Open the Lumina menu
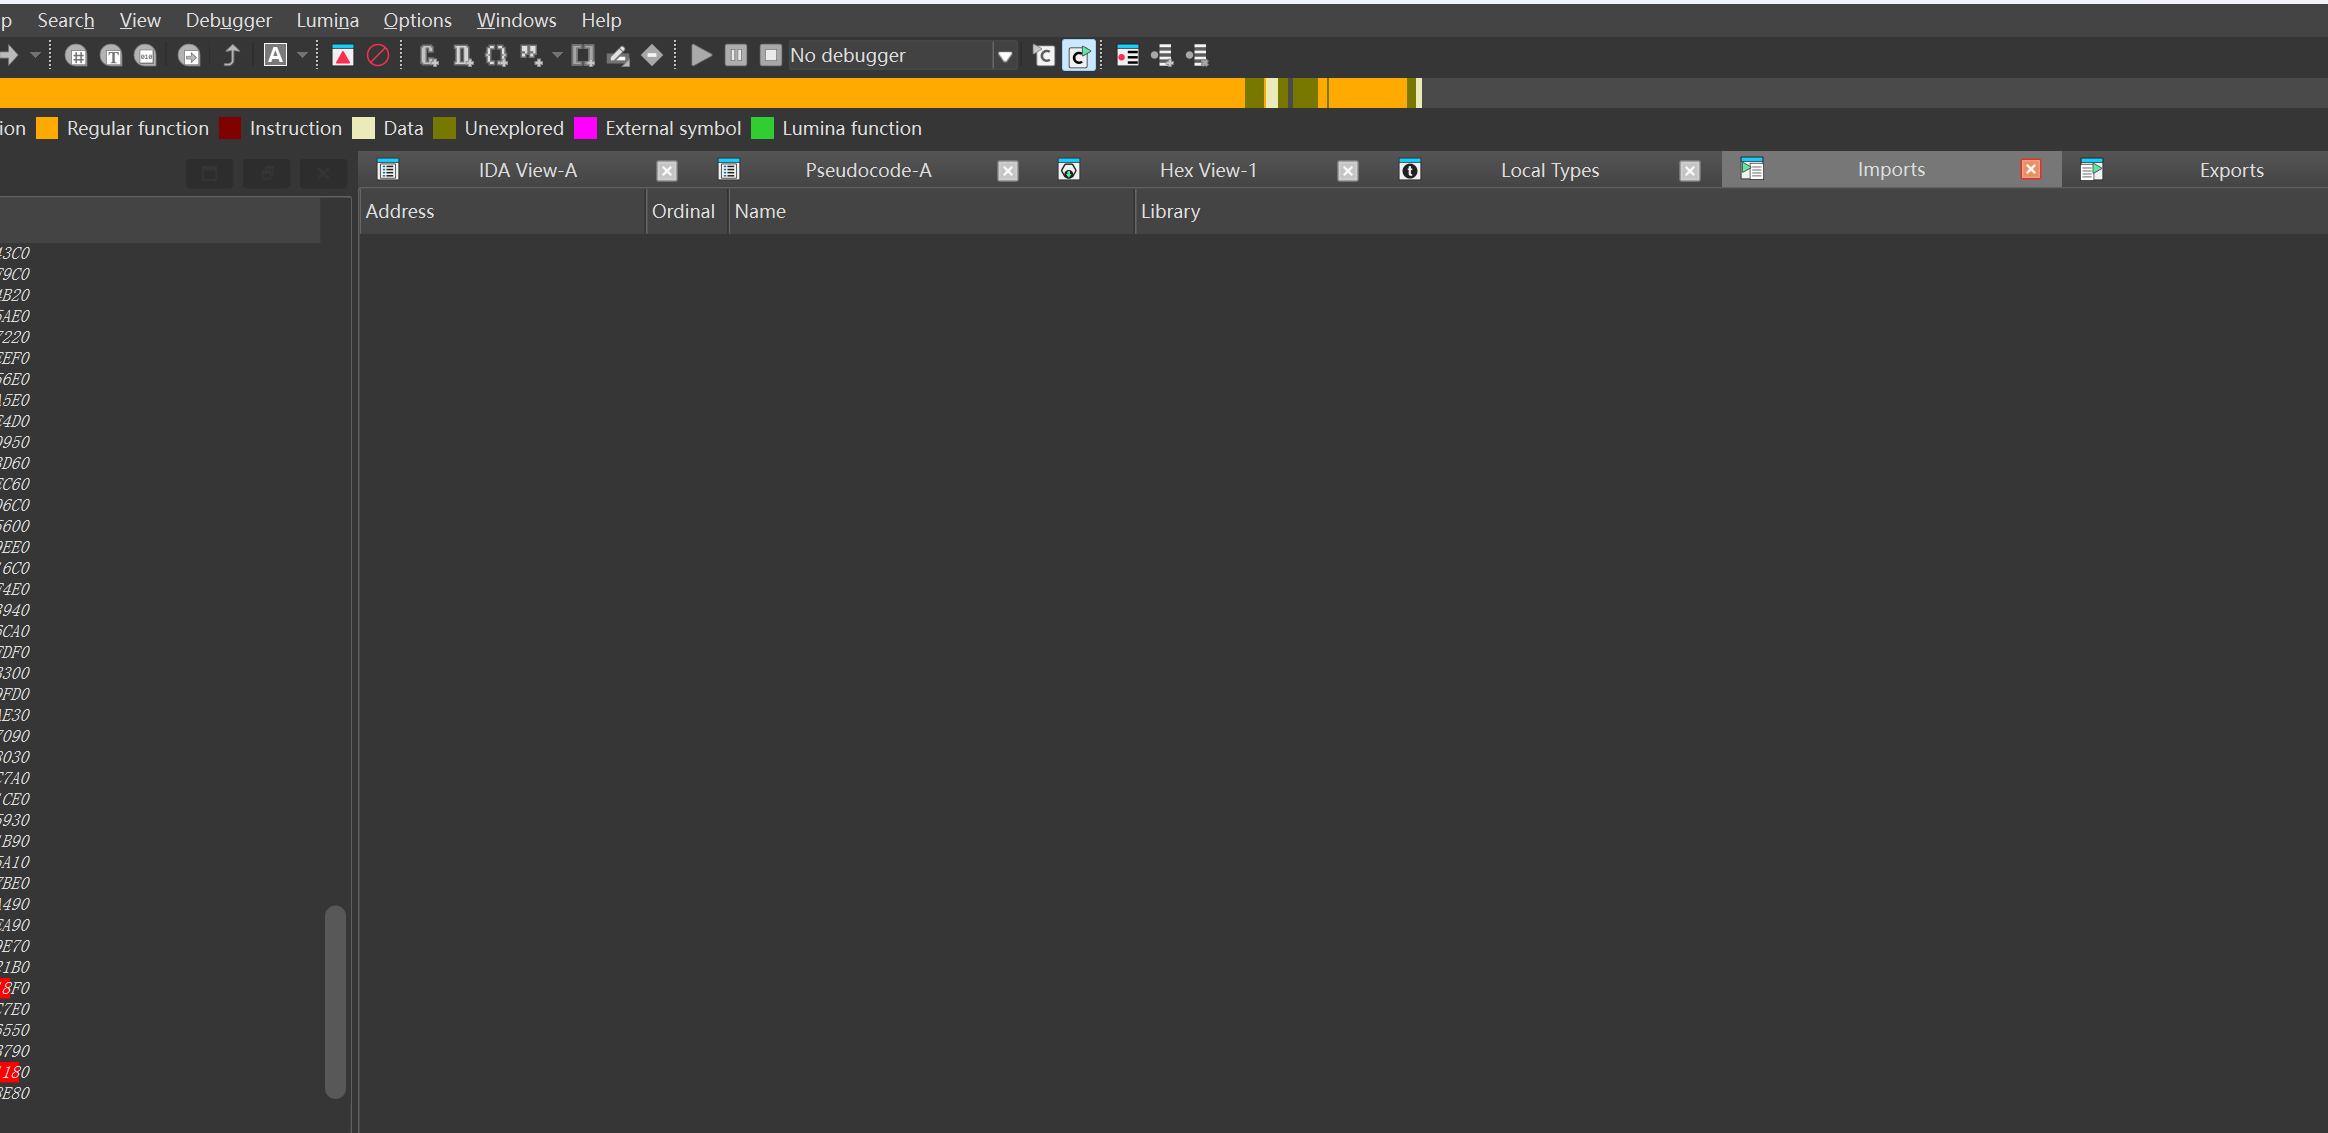The image size is (2328, 1133). pos(327,20)
